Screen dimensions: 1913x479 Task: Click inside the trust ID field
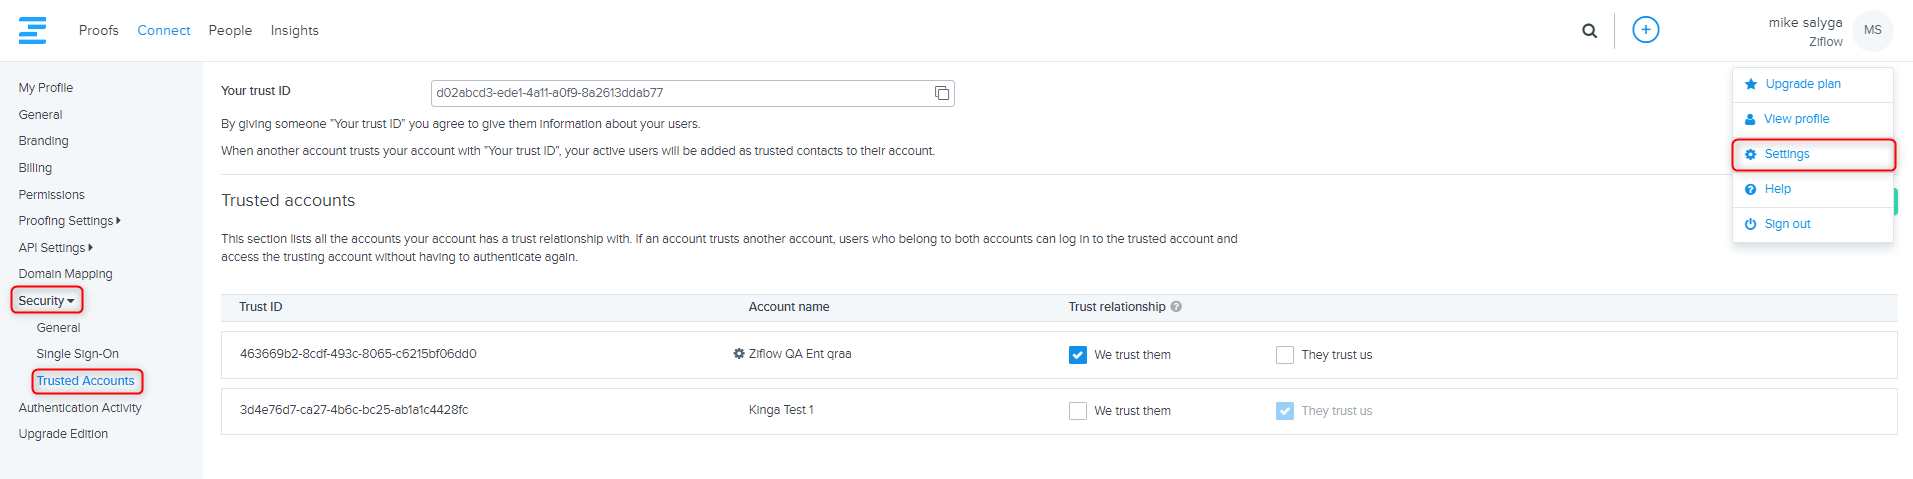(x=680, y=93)
